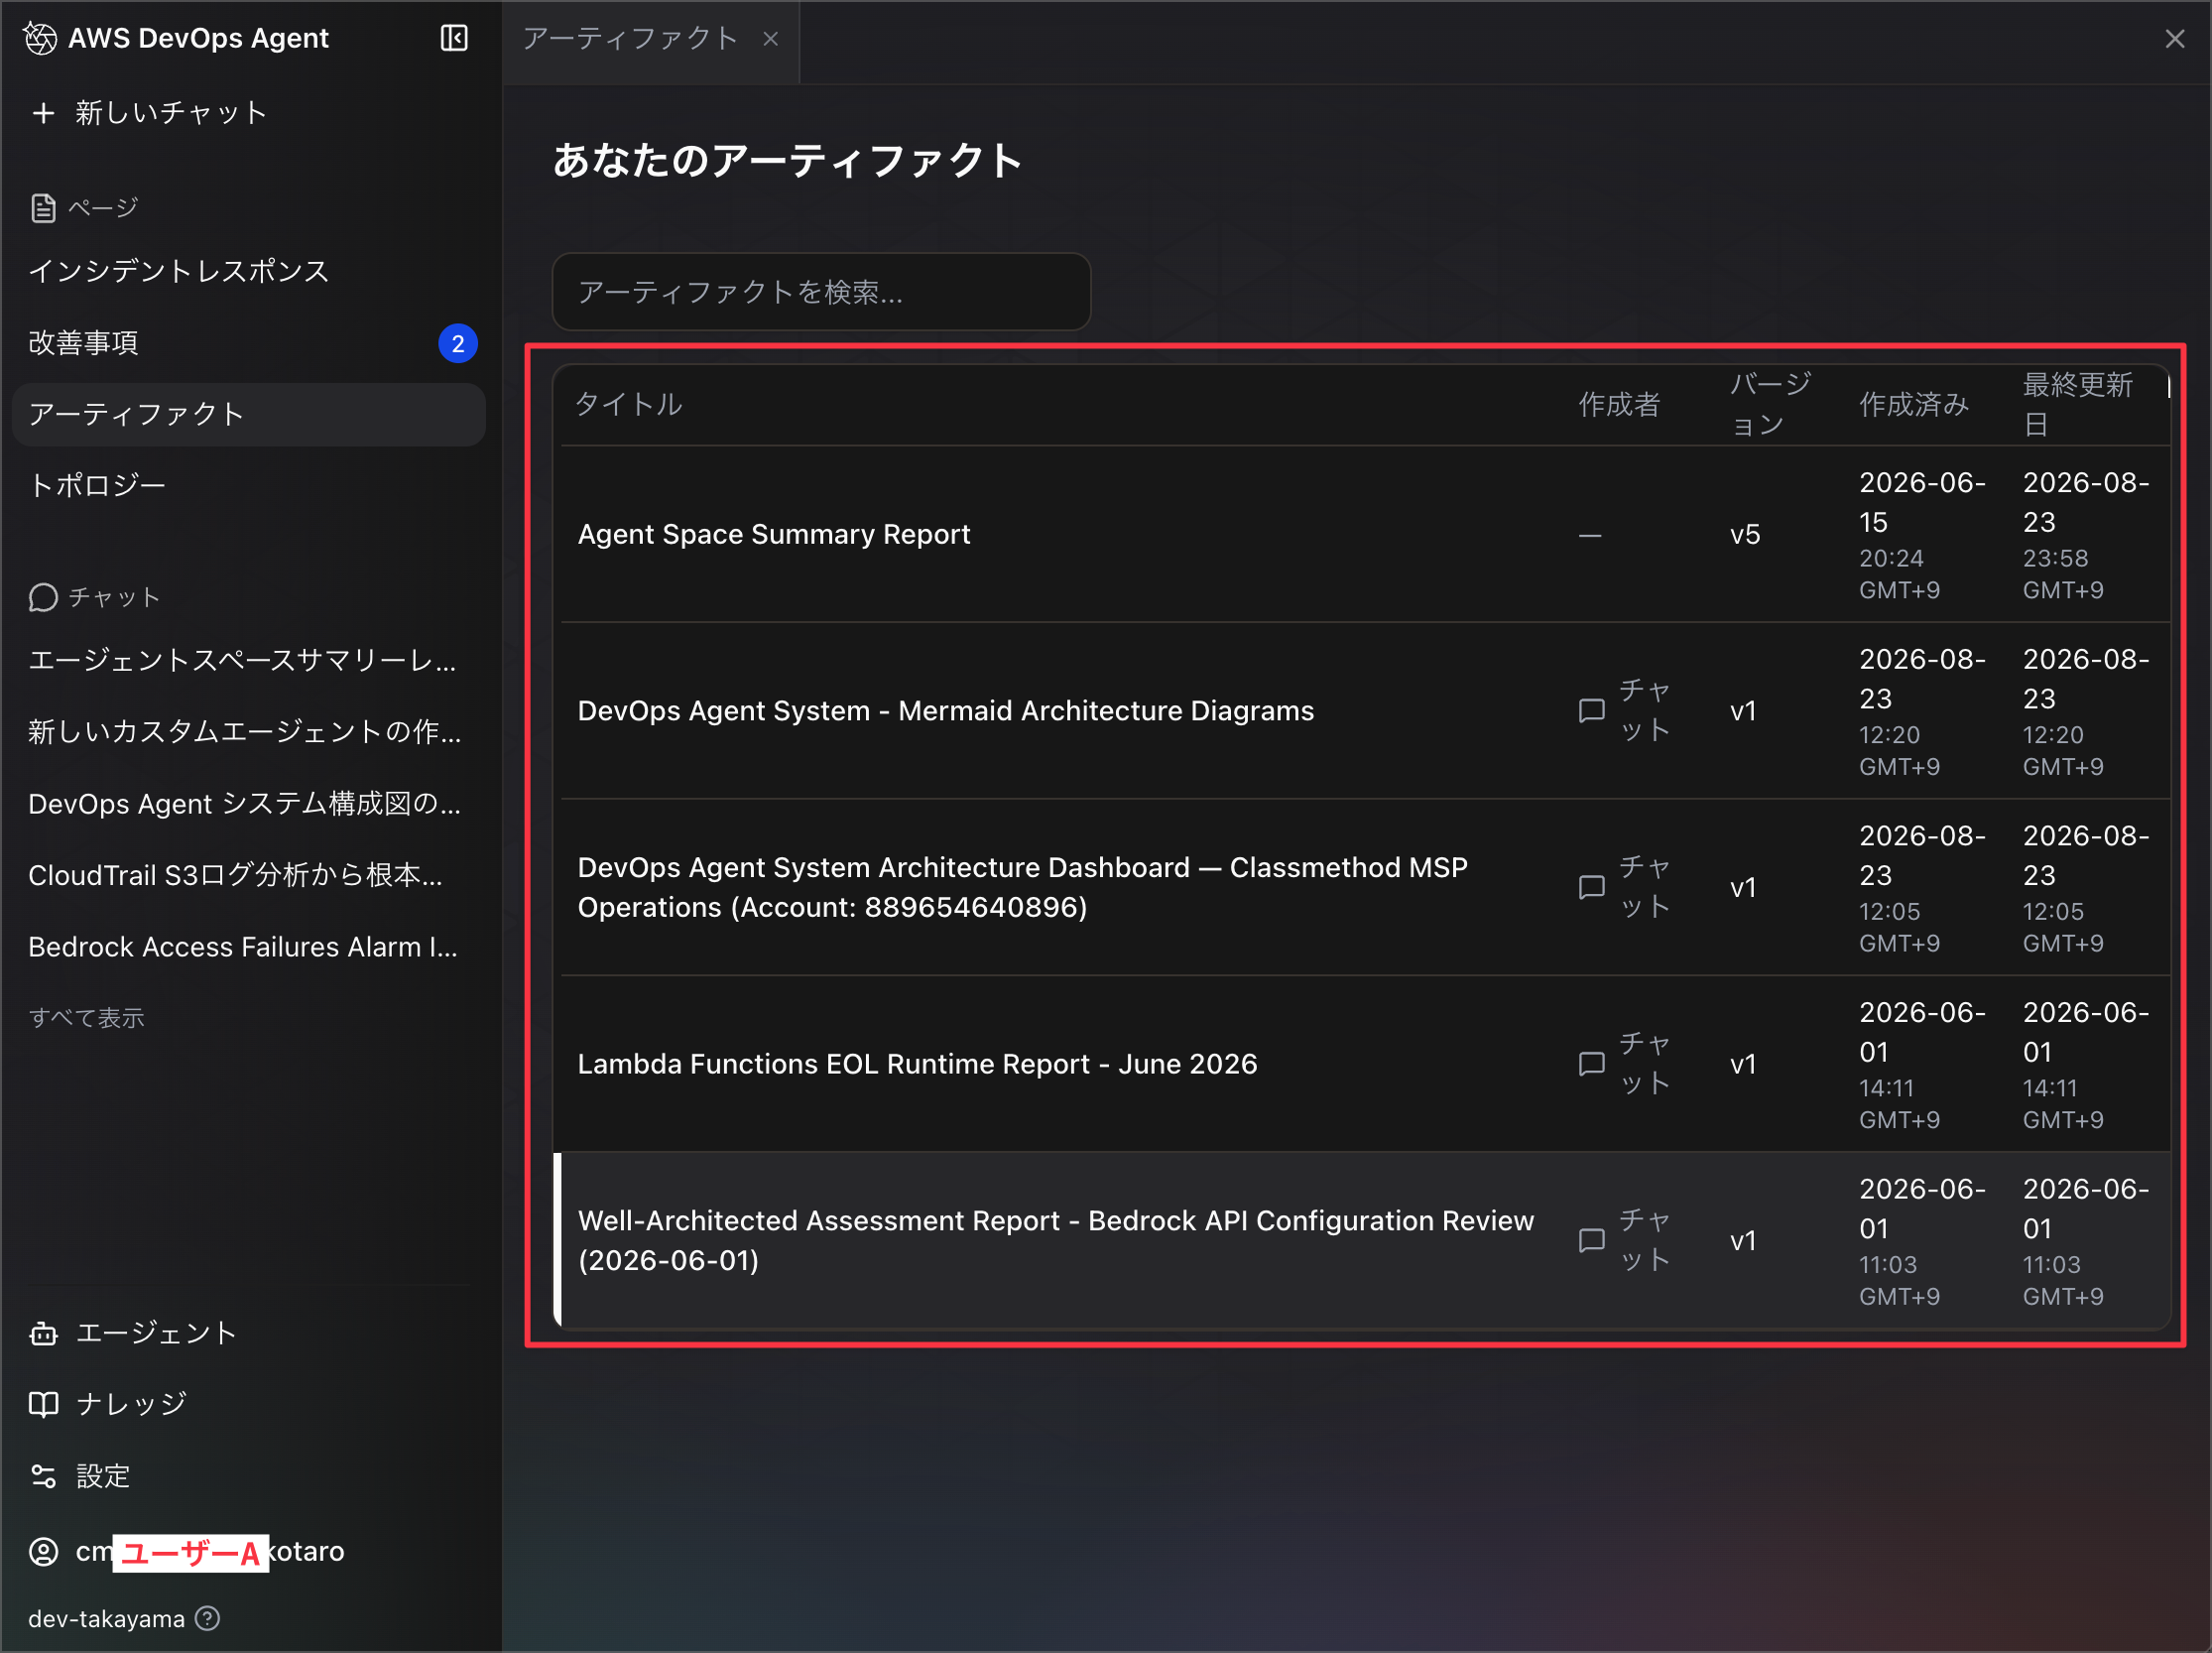The width and height of the screenshot is (2212, 1653).
Task: Switch to the アーティファクト tab
Action: [630, 39]
